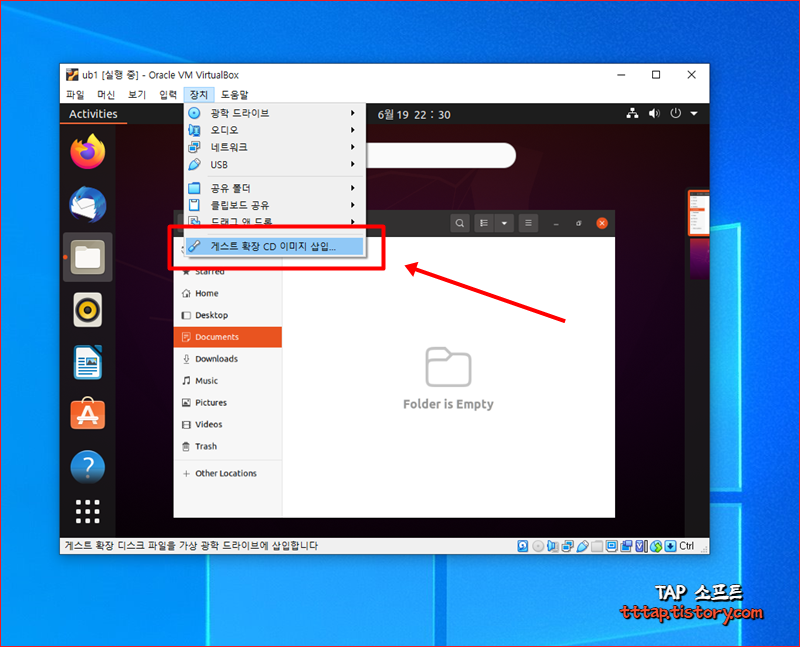This screenshot has width=800, height=647.
Task: Click the network status bar icon
Action: tap(567, 546)
